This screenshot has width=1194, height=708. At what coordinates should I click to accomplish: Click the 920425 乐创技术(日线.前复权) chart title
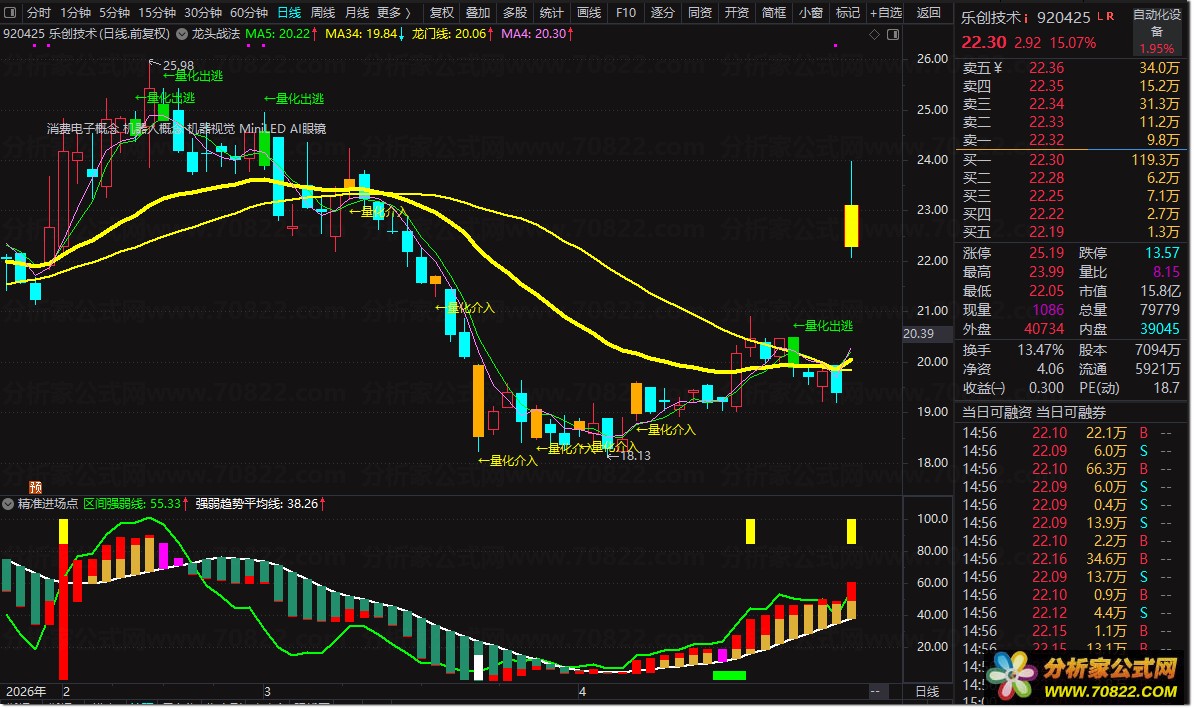pyautogui.click(x=86, y=33)
